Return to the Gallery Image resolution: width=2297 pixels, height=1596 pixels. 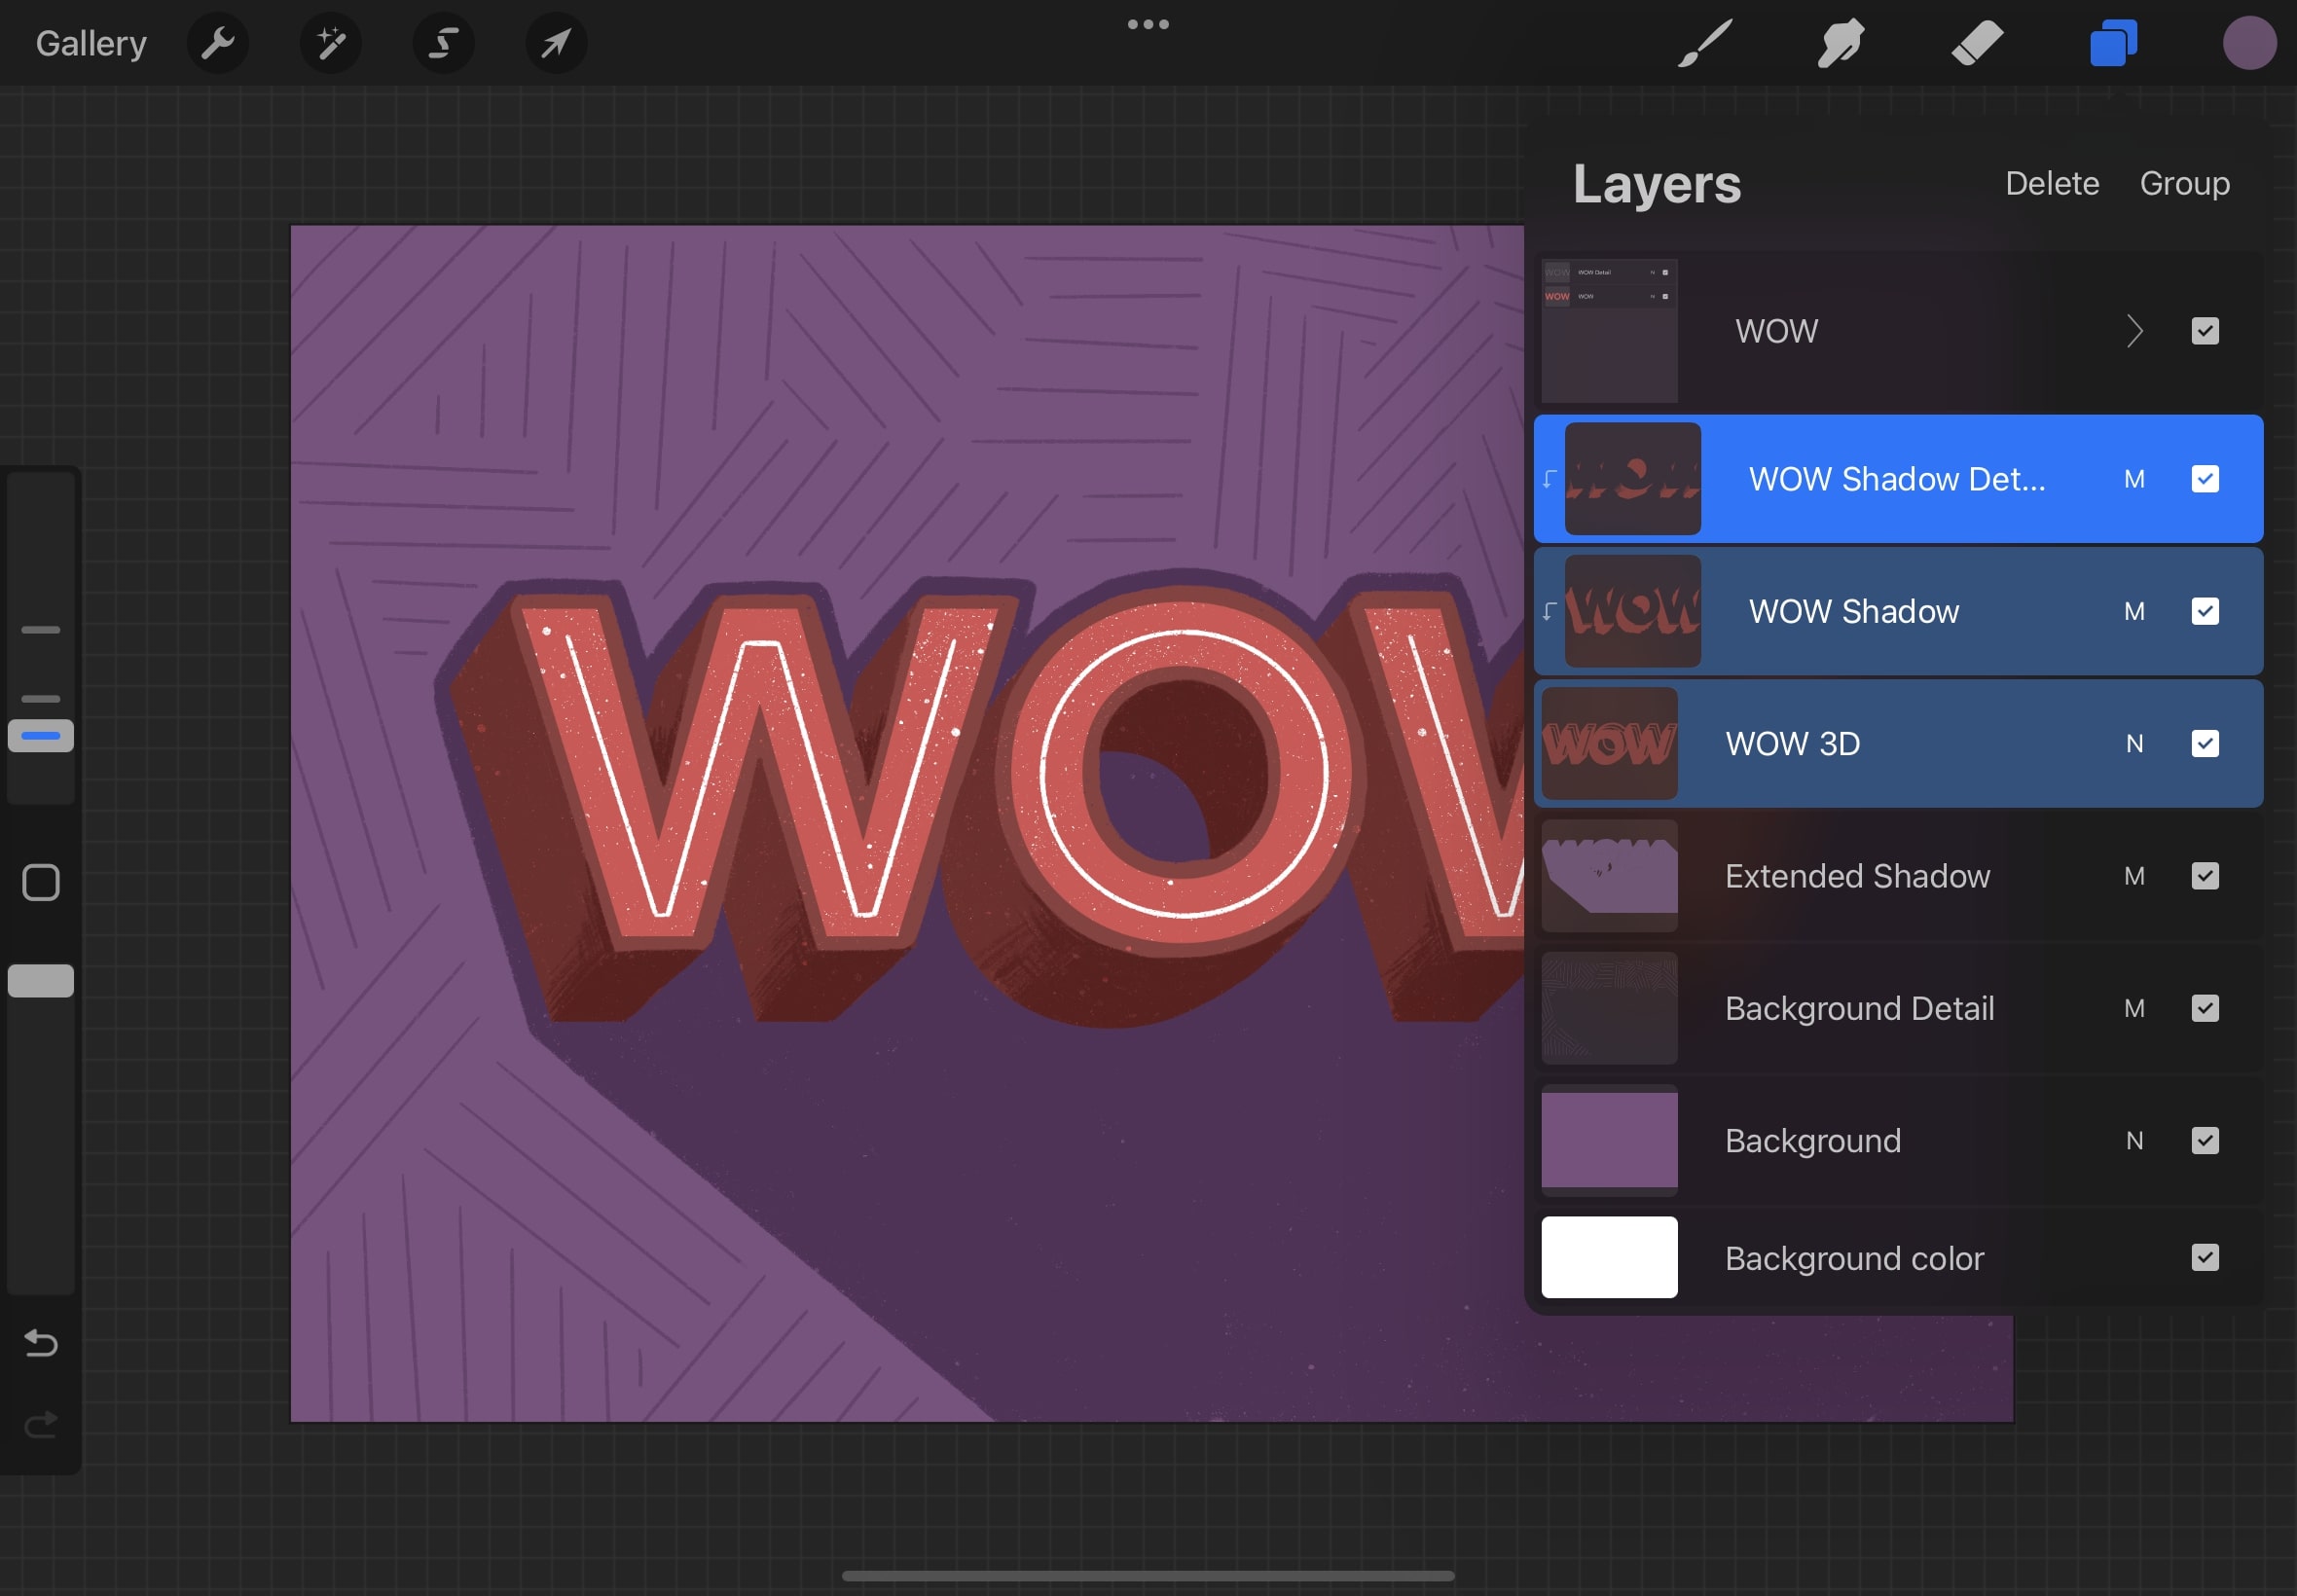click(x=91, y=43)
